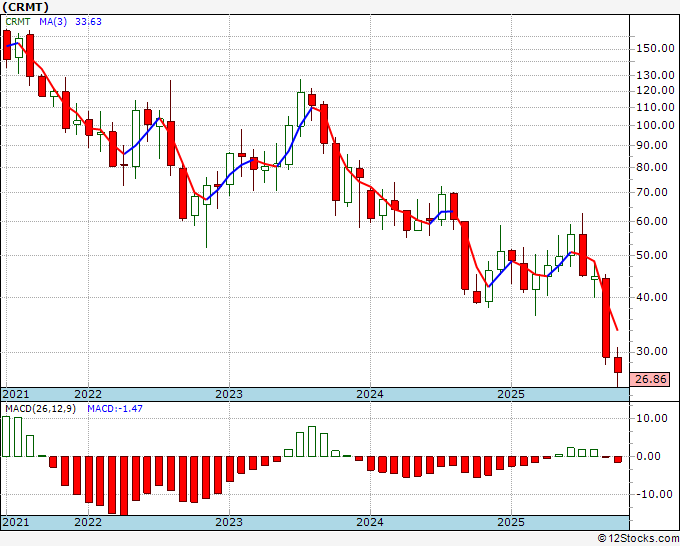The height and width of the screenshot is (546, 680).
Task: Click the -10.00 MACD axis label
Action: [653, 494]
